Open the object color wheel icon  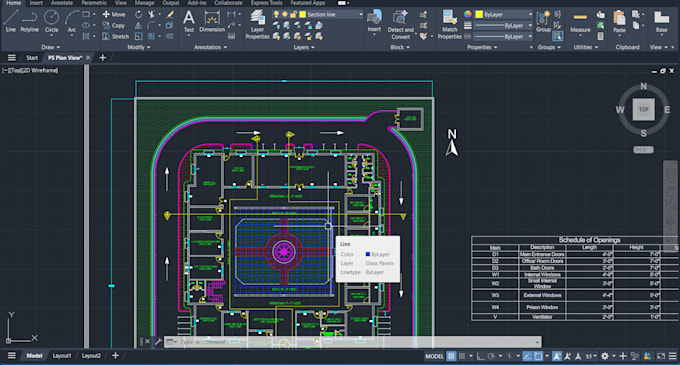pos(468,14)
